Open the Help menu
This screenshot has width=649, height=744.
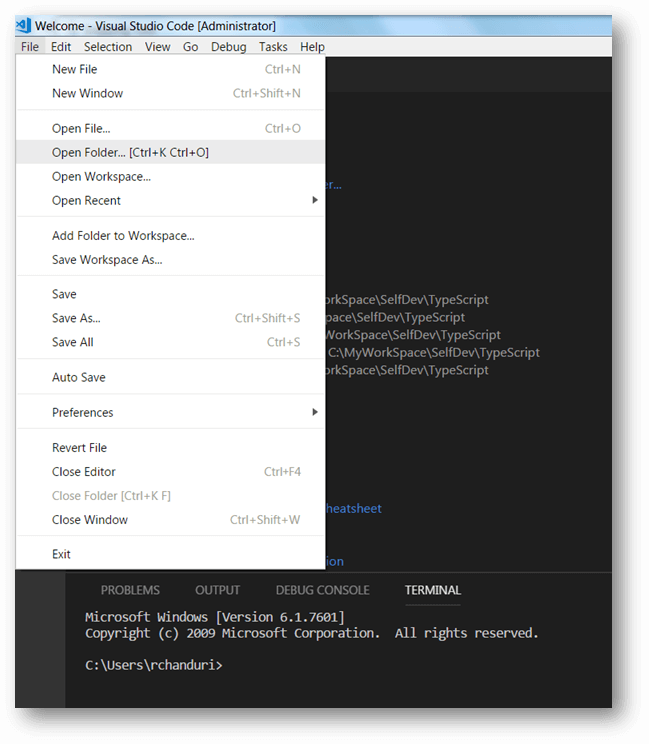pyautogui.click(x=312, y=47)
